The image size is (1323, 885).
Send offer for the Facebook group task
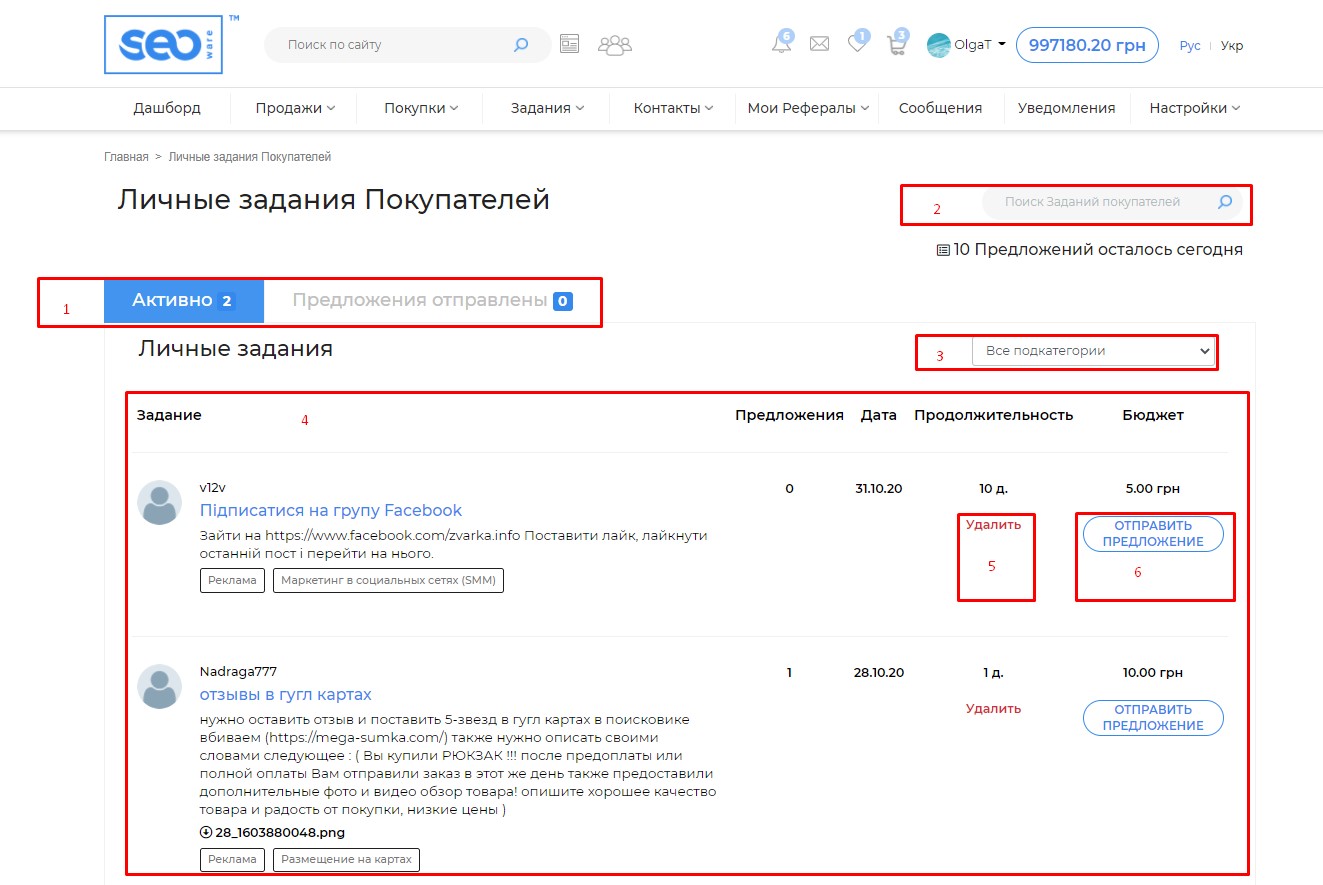1153,534
